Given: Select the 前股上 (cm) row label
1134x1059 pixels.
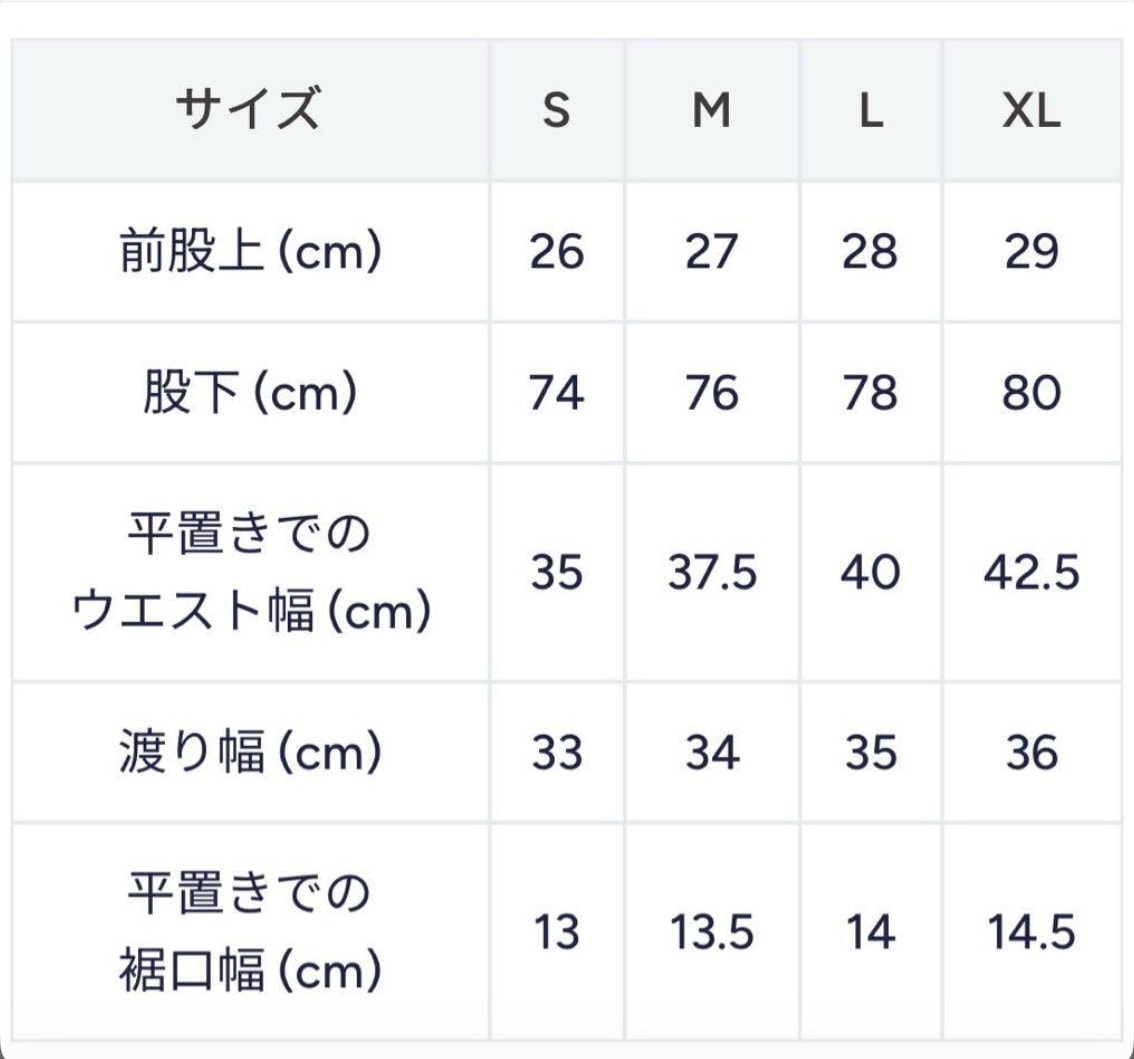Looking at the screenshot, I should tap(250, 252).
